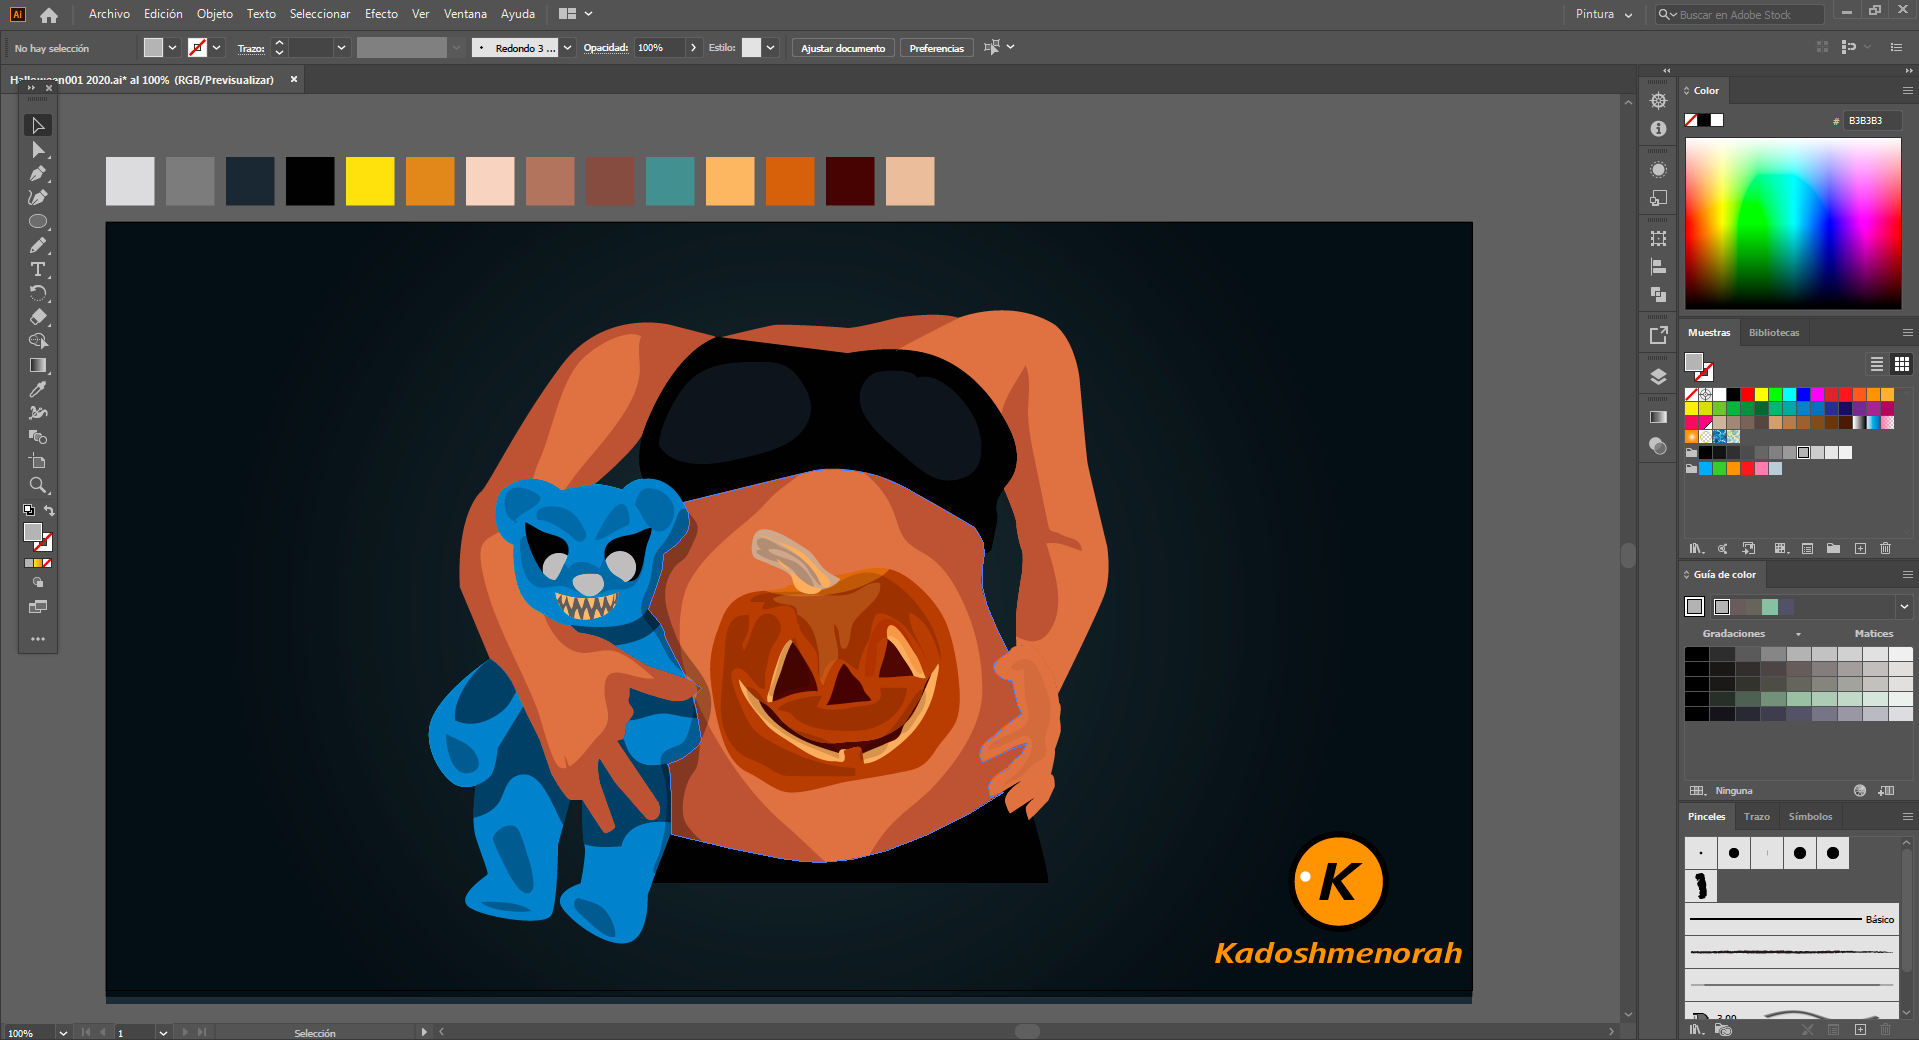Open the Ventana menu
This screenshot has width=1919, height=1040.
(465, 14)
